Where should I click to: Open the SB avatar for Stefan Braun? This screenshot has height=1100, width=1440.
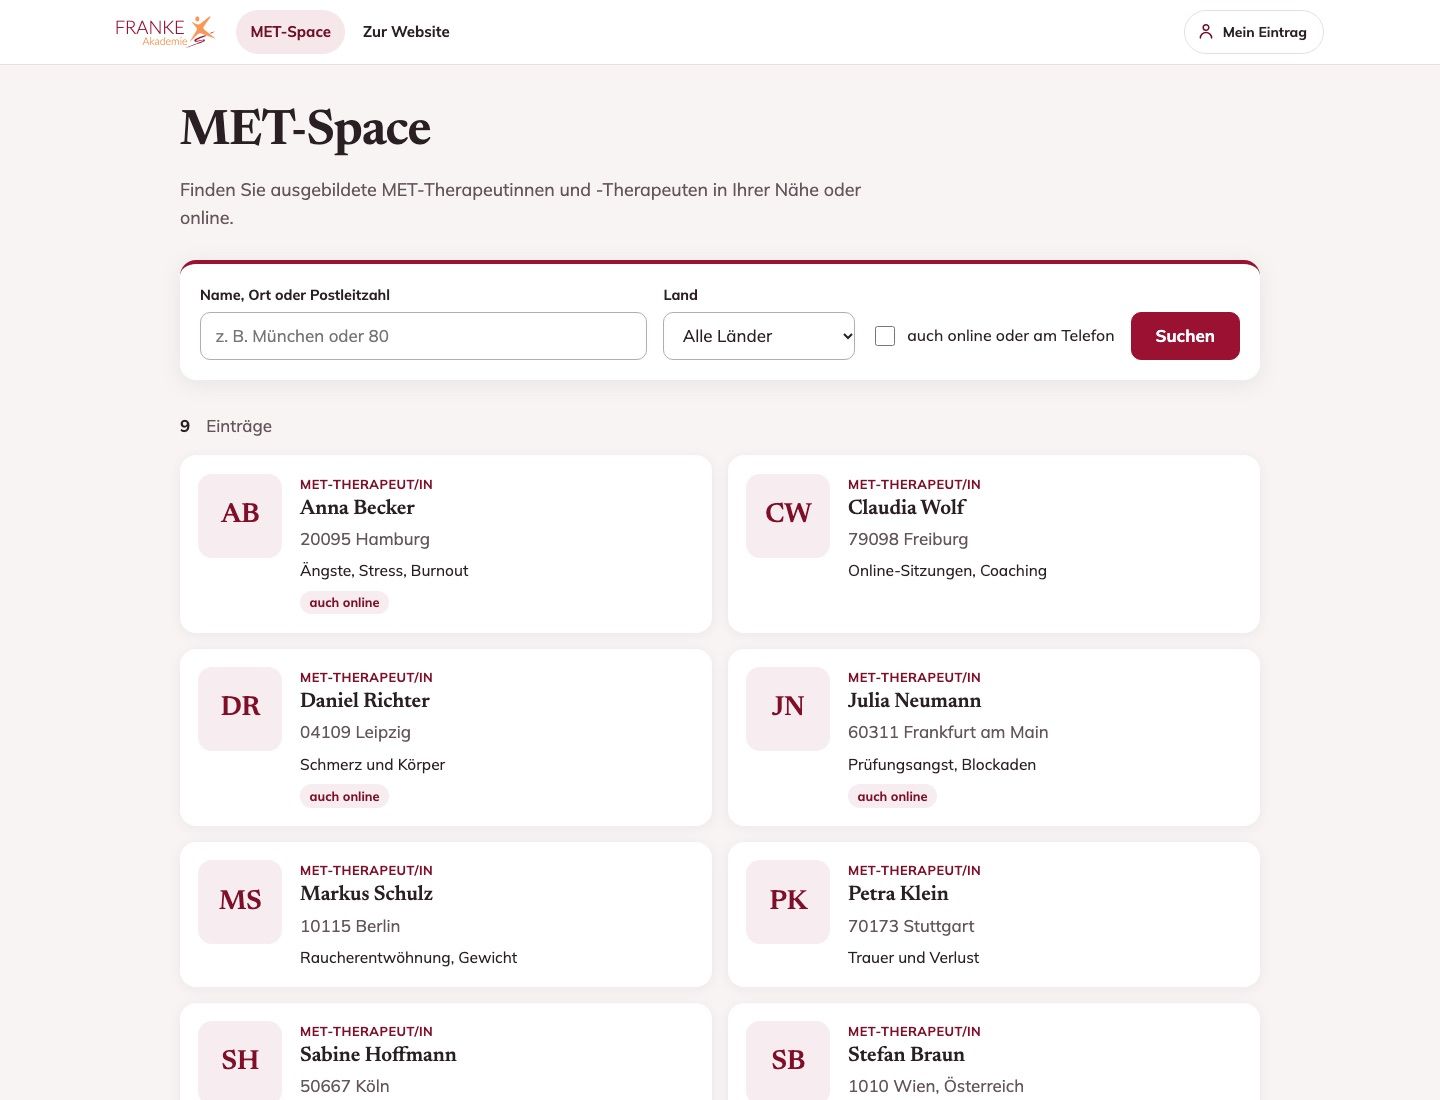[x=788, y=1061]
